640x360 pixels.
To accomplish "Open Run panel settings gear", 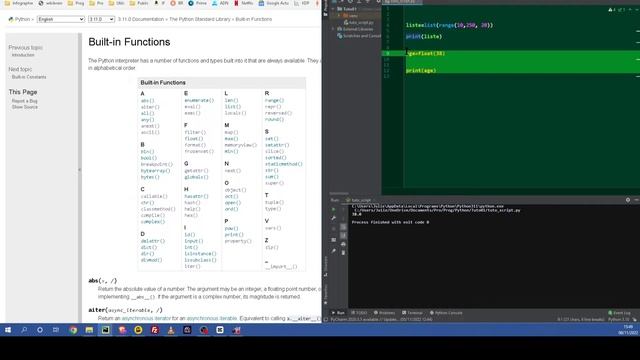I will [x=628, y=200].
